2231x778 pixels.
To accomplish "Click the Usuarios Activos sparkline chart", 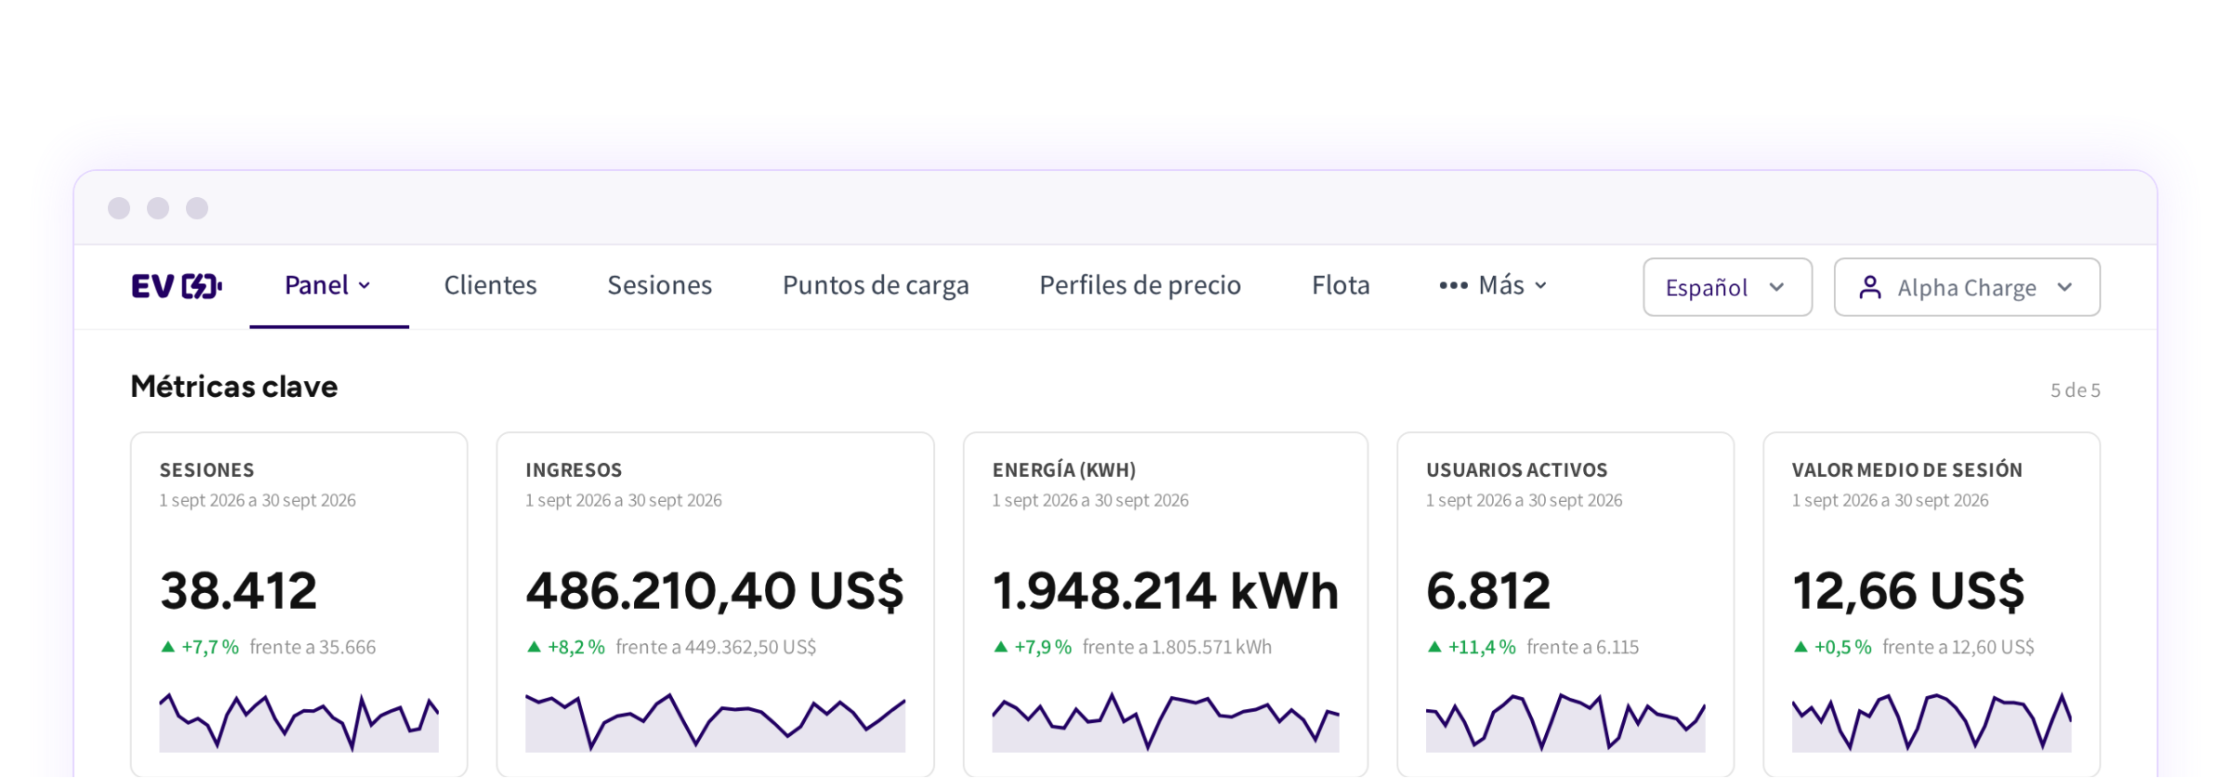I will click(1565, 721).
